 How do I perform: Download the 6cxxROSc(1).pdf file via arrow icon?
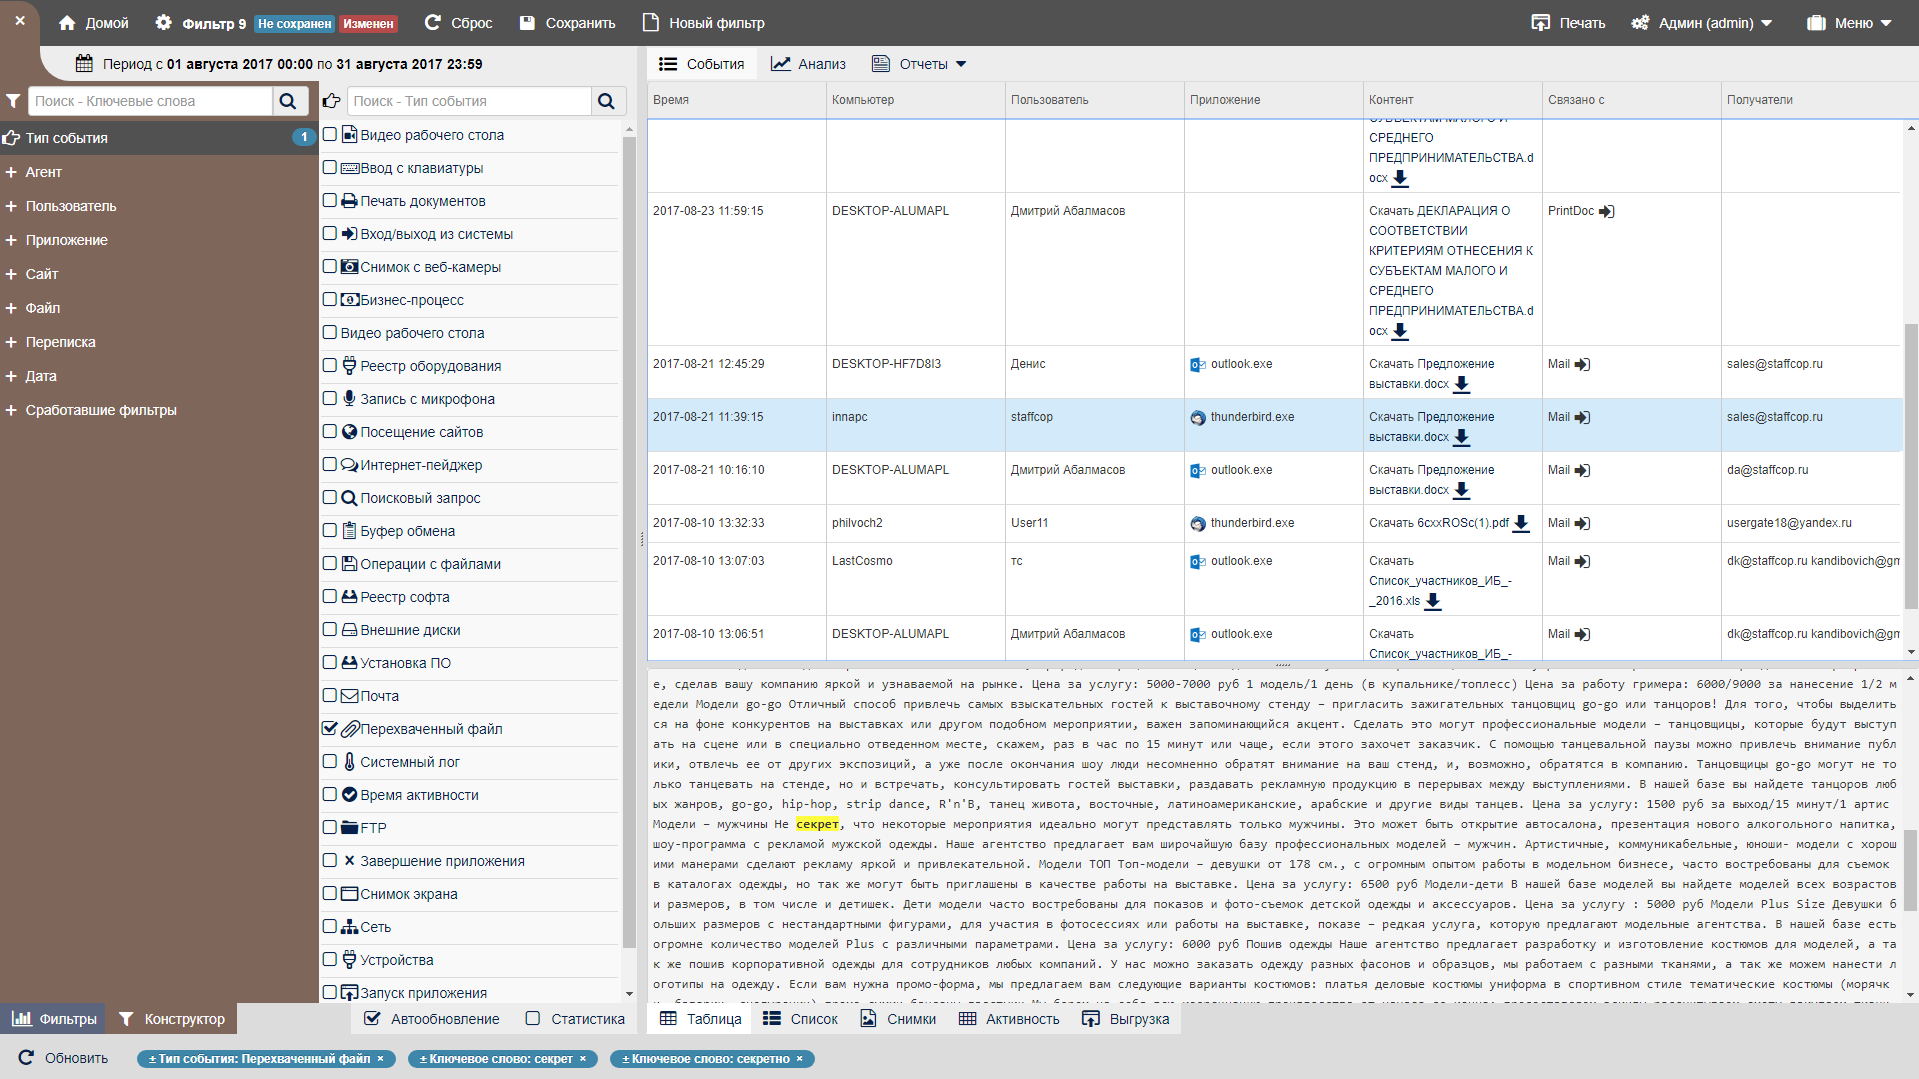pyautogui.click(x=1521, y=523)
